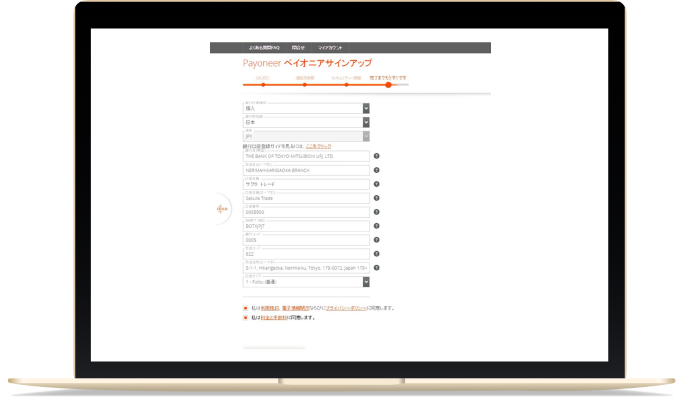Click the bank name field THE BANK OF TOKYO-MITSUBISHI
The height and width of the screenshot is (398, 684).
pos(306,156)
